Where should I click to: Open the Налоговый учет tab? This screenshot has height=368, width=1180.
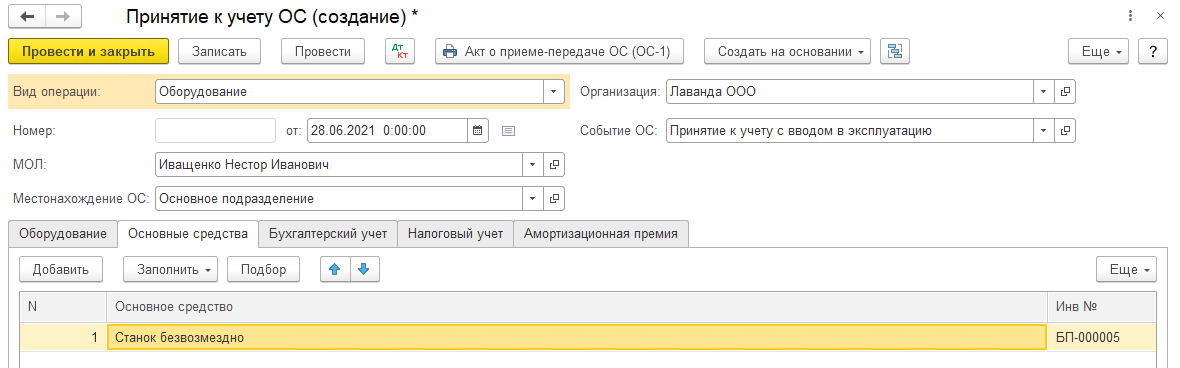point(455,233)
